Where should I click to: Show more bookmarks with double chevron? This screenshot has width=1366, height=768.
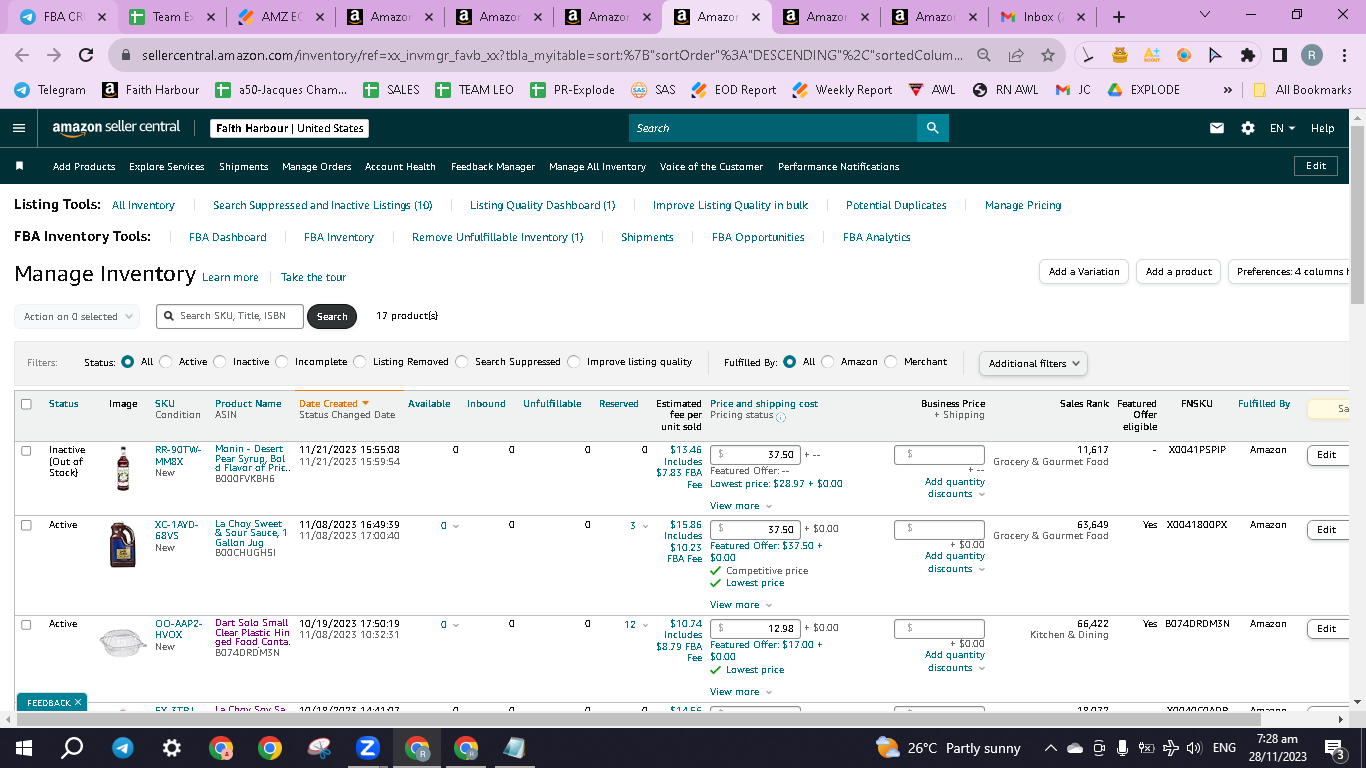point(1228,89)
